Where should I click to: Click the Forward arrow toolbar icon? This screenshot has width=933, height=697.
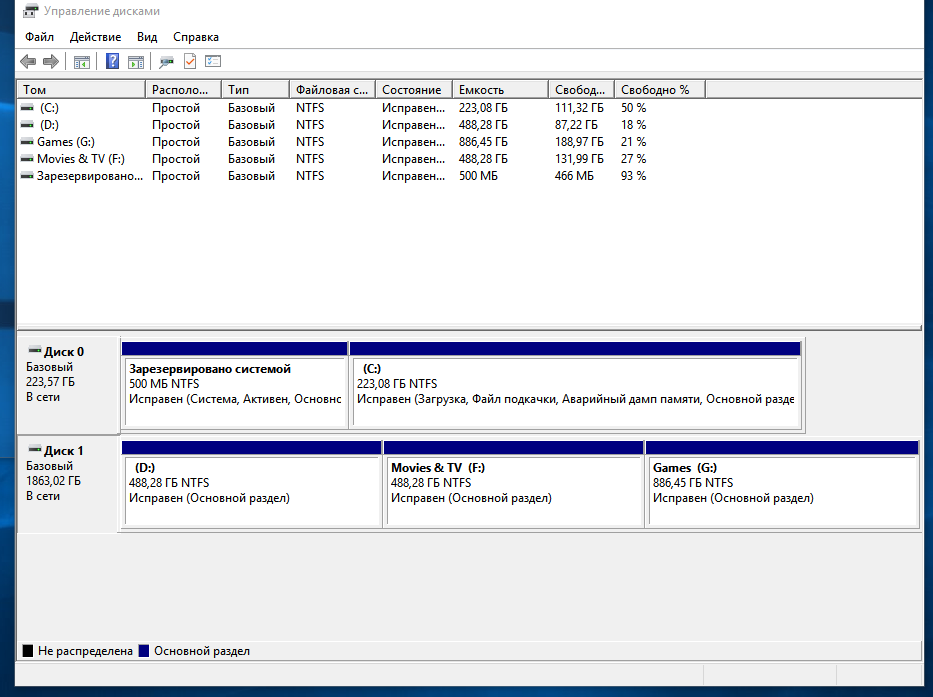[50, 62]
